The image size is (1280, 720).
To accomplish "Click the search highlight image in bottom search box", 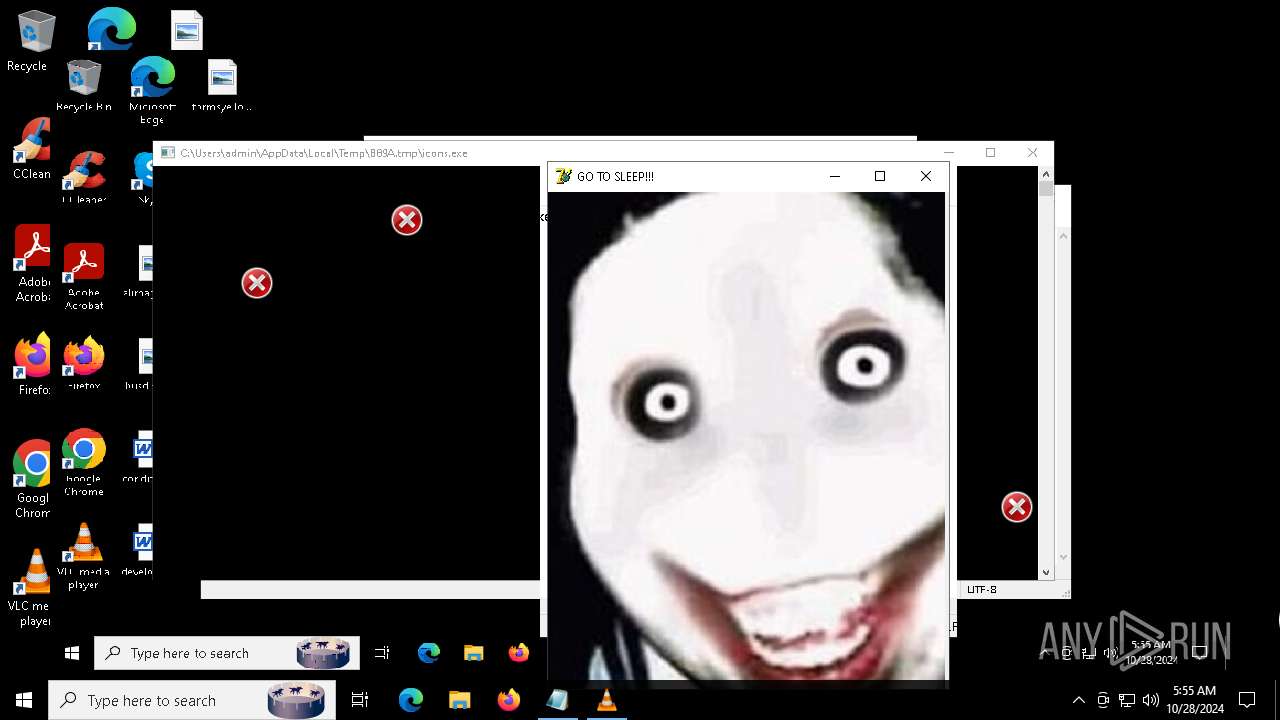I will 296,700.
